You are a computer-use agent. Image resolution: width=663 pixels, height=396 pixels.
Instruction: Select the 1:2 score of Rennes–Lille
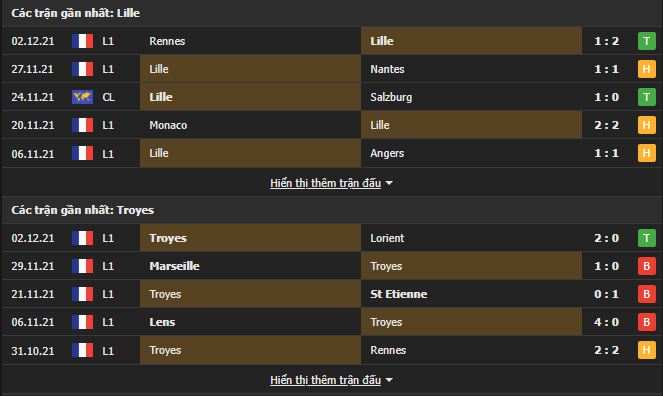pos(606,41)
